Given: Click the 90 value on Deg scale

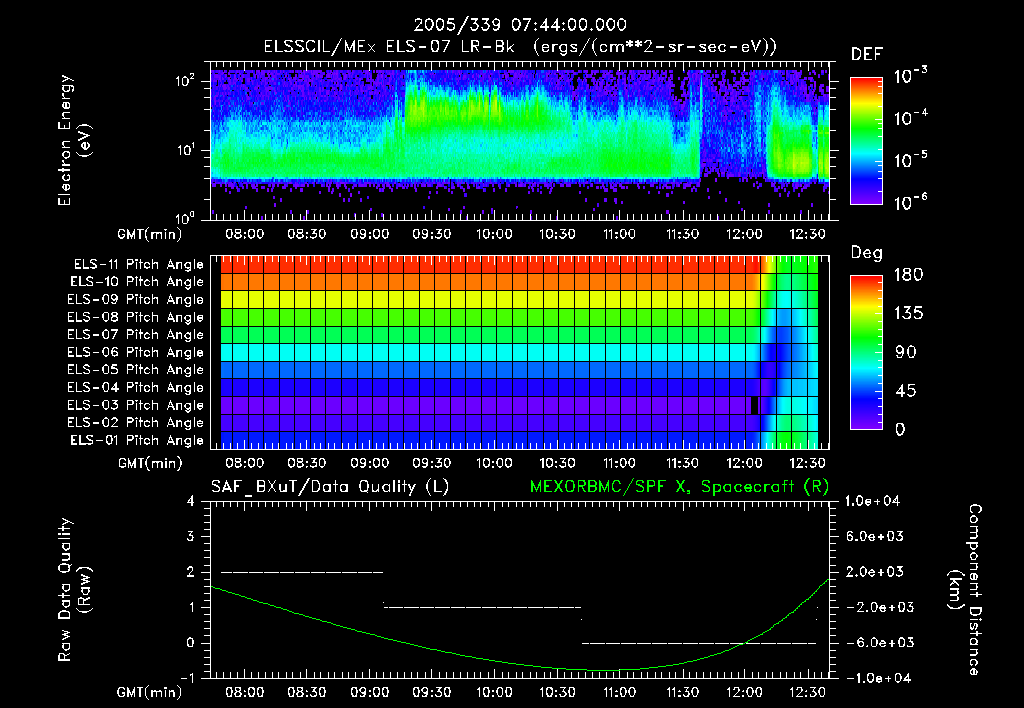Looking at the screenshot, I should pyautogui.click(x=906, y=352).
